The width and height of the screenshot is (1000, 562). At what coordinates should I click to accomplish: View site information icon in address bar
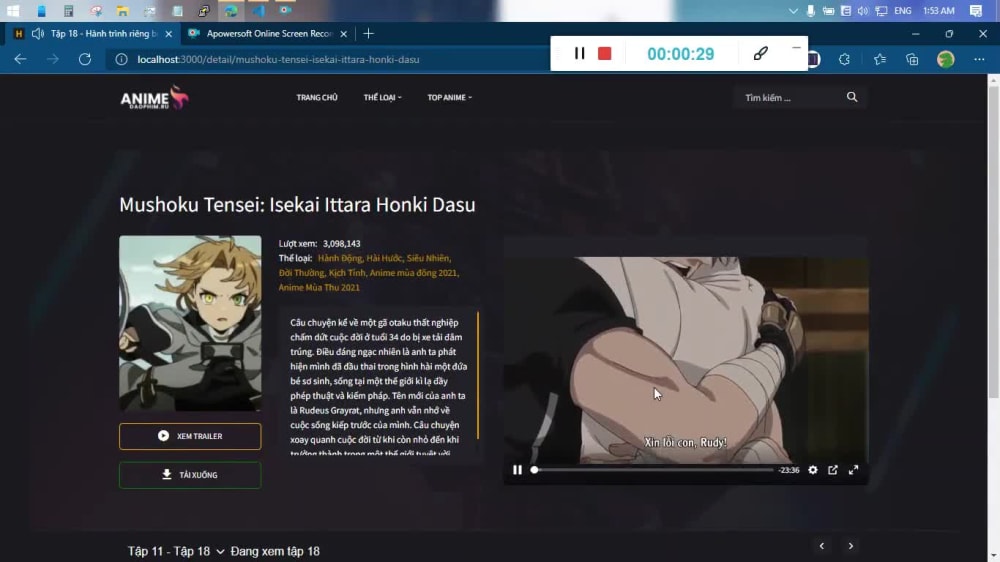(121, 59)
